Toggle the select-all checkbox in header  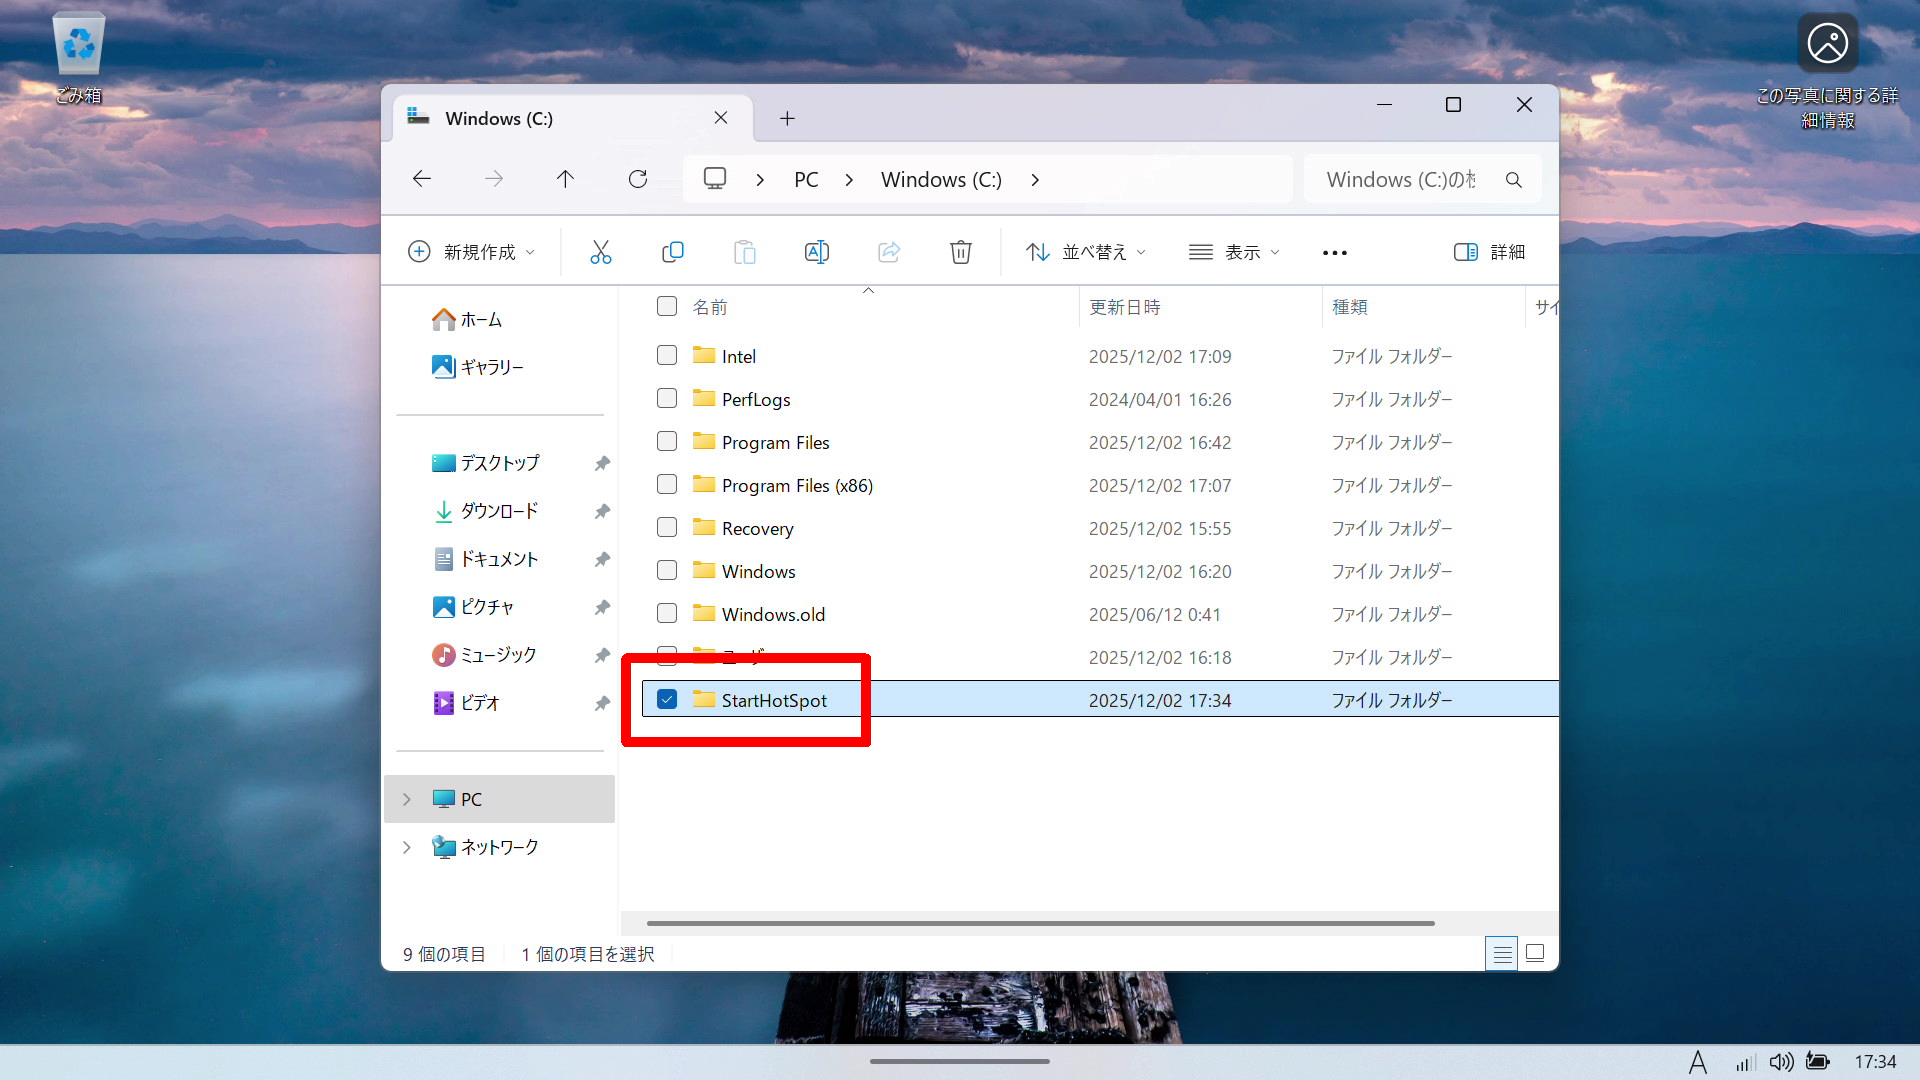pyautogui.click(x=667, y=307)
